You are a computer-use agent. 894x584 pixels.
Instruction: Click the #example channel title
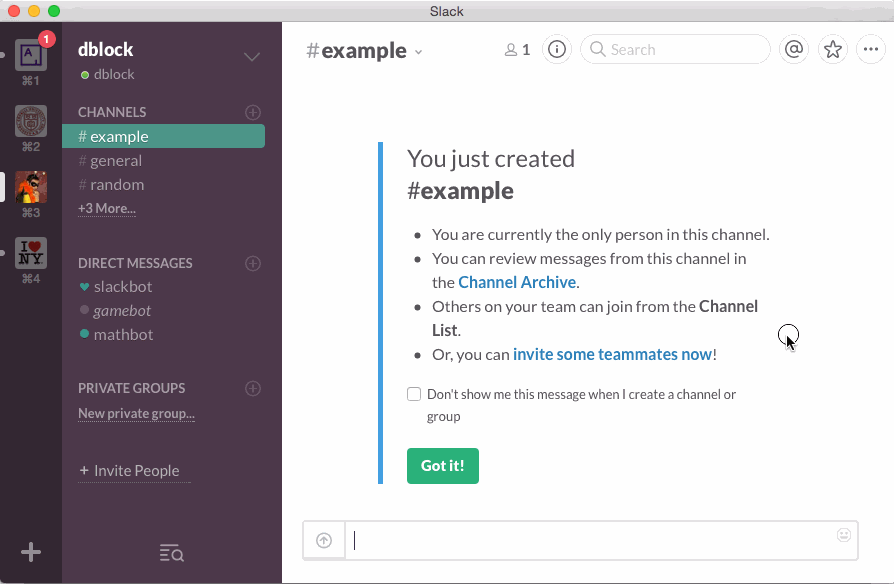pos(356,51)
